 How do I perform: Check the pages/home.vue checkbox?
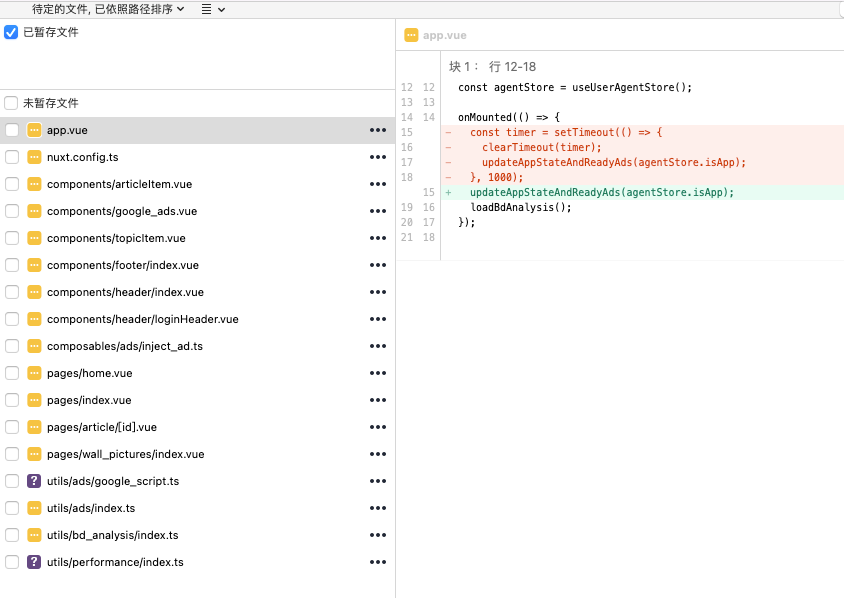tap(12, 373)
